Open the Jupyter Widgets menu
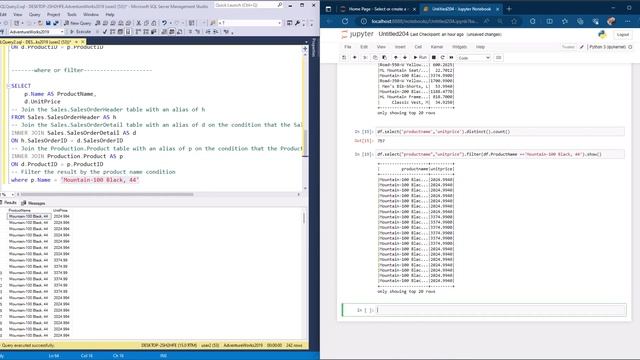640x360 pixels. pos(459,47)
